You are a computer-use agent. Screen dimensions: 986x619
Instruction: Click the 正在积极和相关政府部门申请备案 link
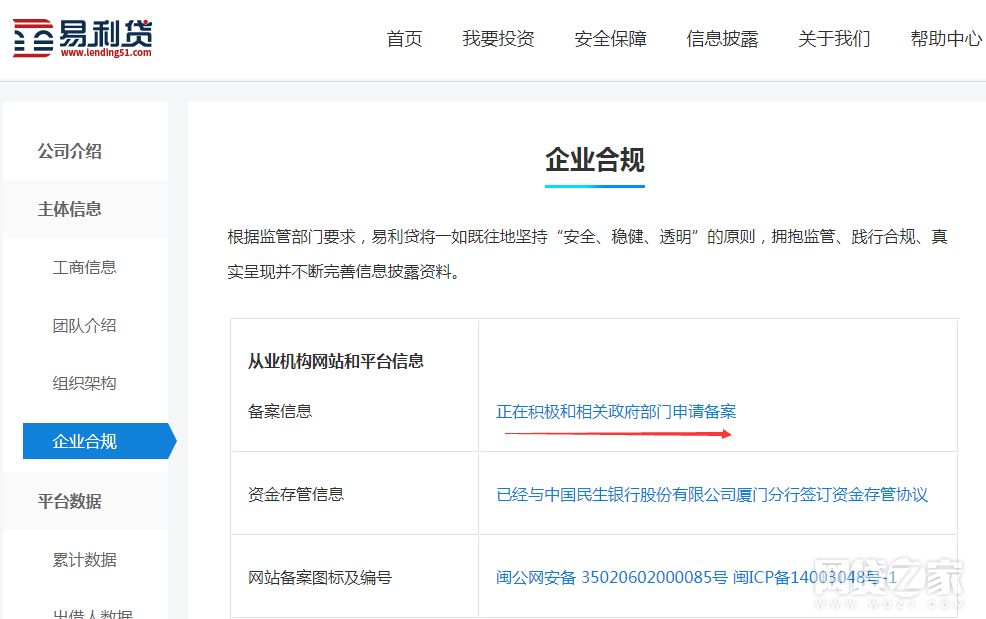click(614, 411)
